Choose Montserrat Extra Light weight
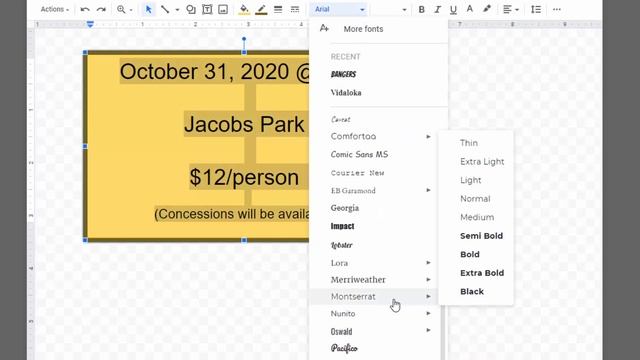 [x=482, y=162]
